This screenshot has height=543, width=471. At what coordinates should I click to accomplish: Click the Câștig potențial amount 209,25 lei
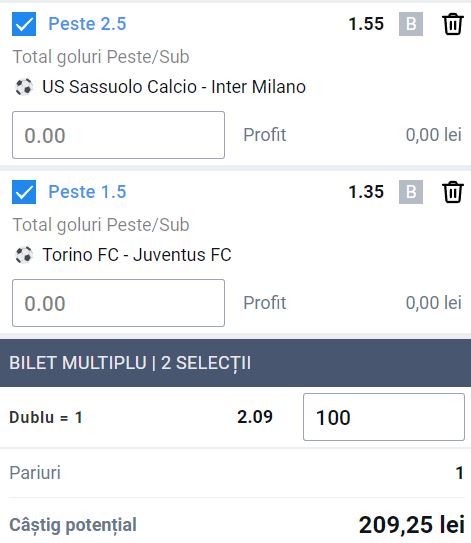coord(411,525)
